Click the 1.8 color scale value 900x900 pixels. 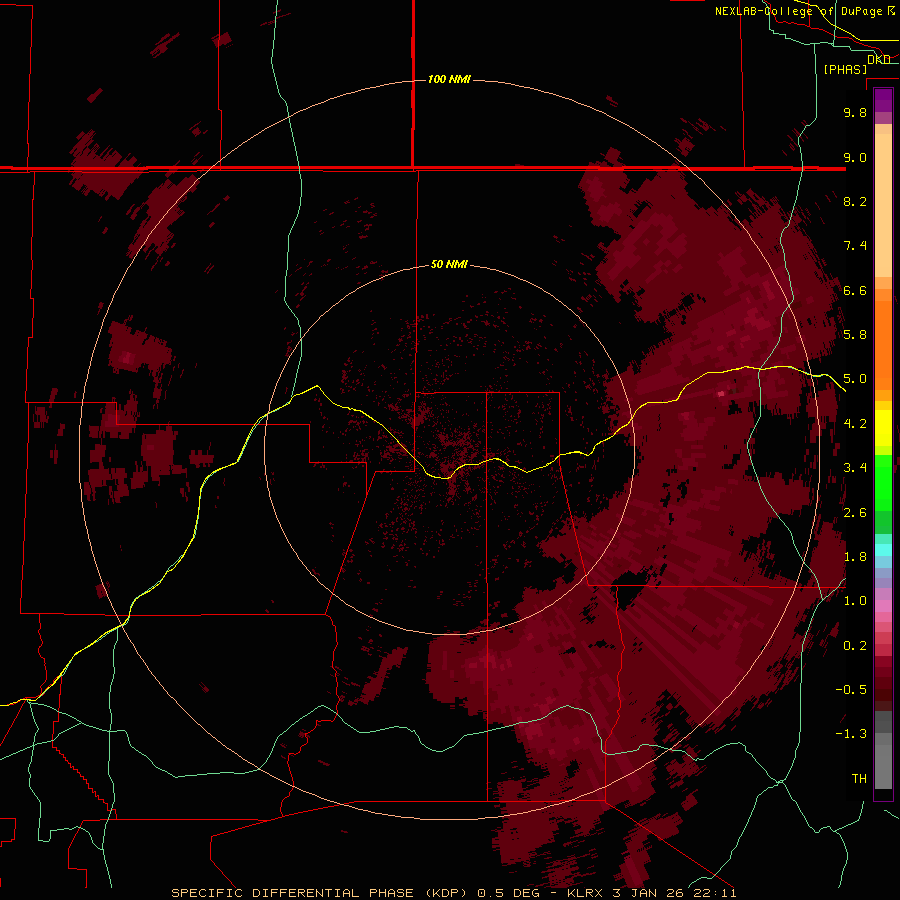point(855,557)
